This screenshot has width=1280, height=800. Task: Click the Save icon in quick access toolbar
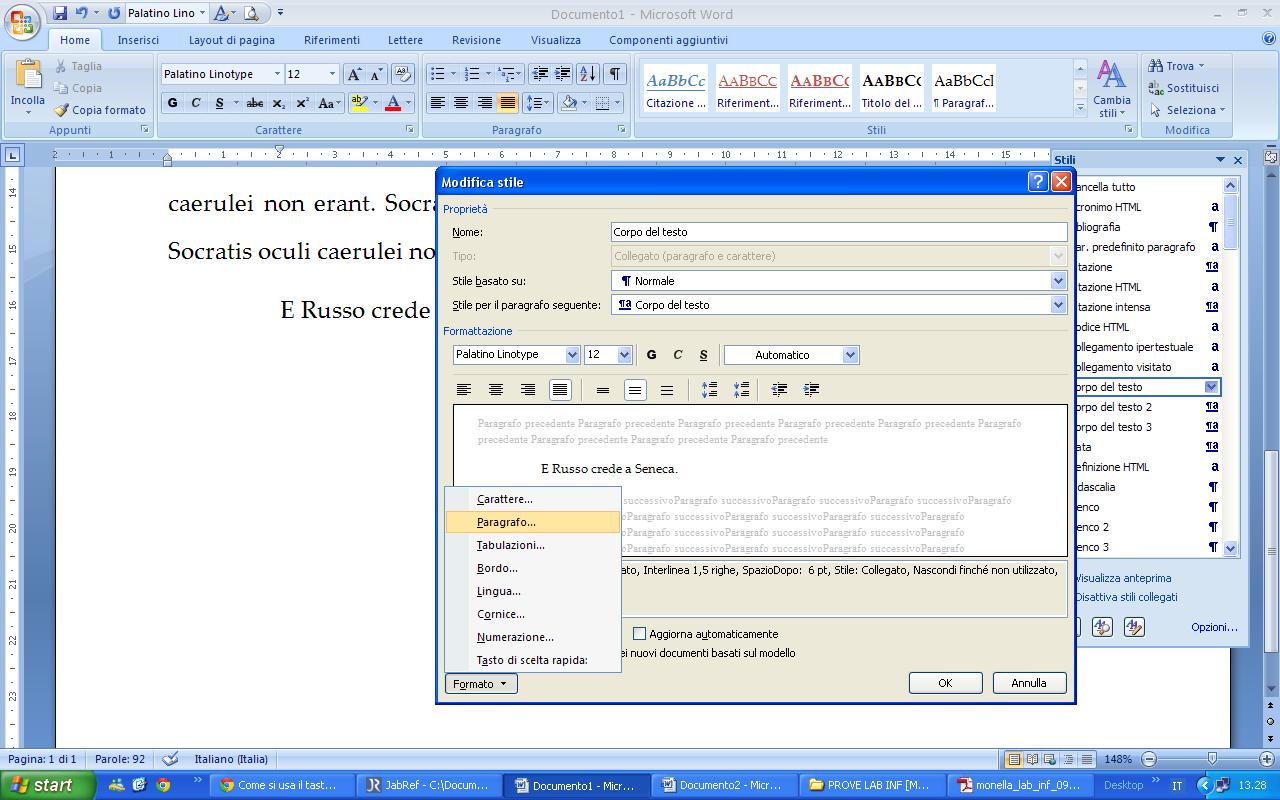click(x=60, y=13)
